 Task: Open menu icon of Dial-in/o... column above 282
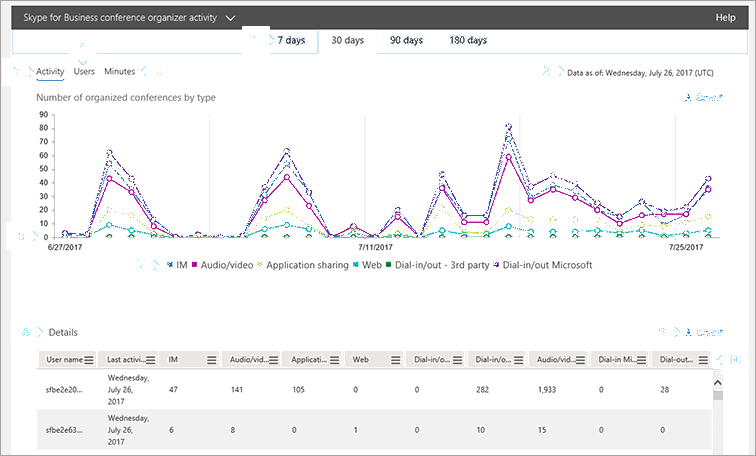[x=518, y=360]
